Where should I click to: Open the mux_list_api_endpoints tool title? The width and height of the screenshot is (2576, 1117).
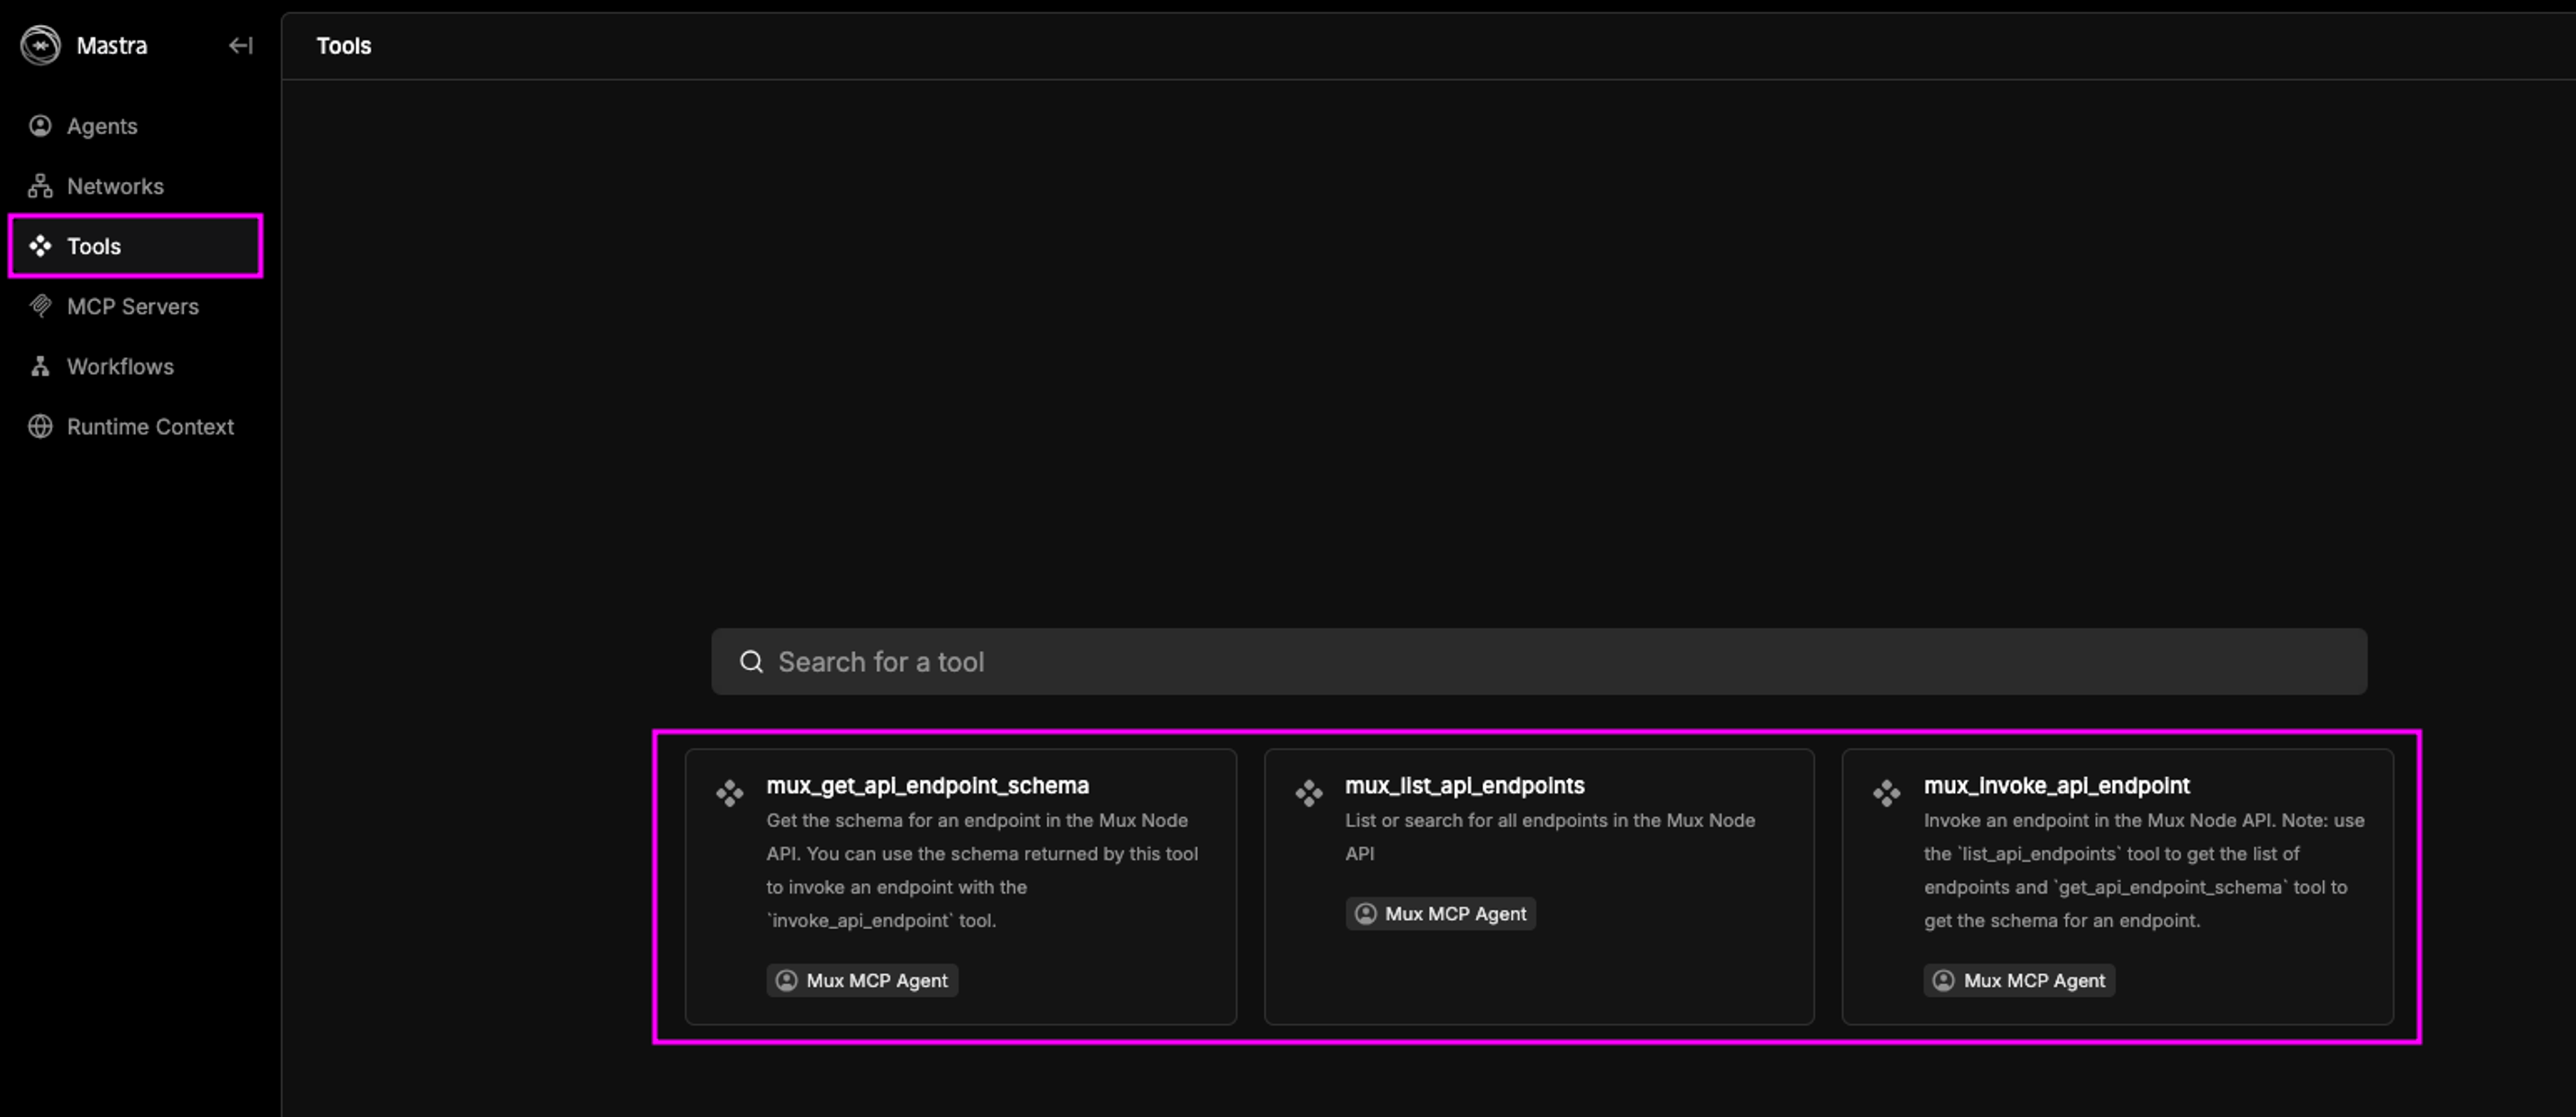[1464, 786]
